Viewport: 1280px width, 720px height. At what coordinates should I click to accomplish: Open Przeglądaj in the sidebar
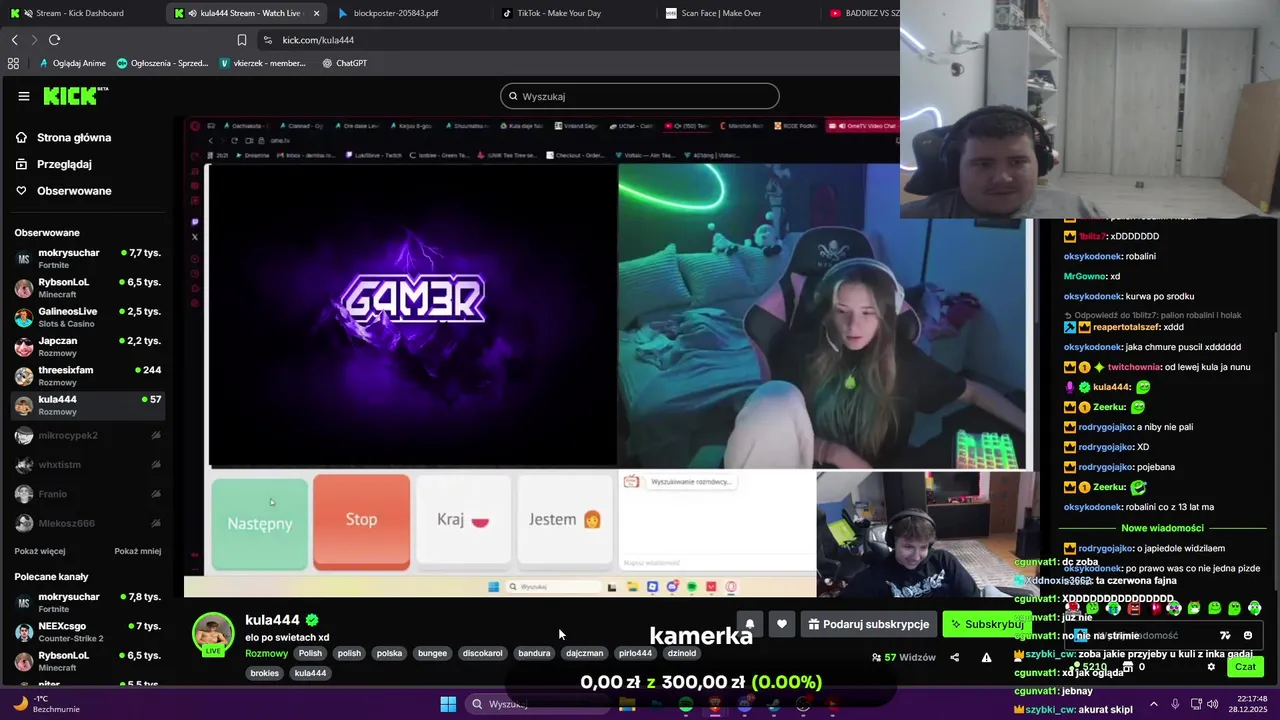tap(53, 164)
